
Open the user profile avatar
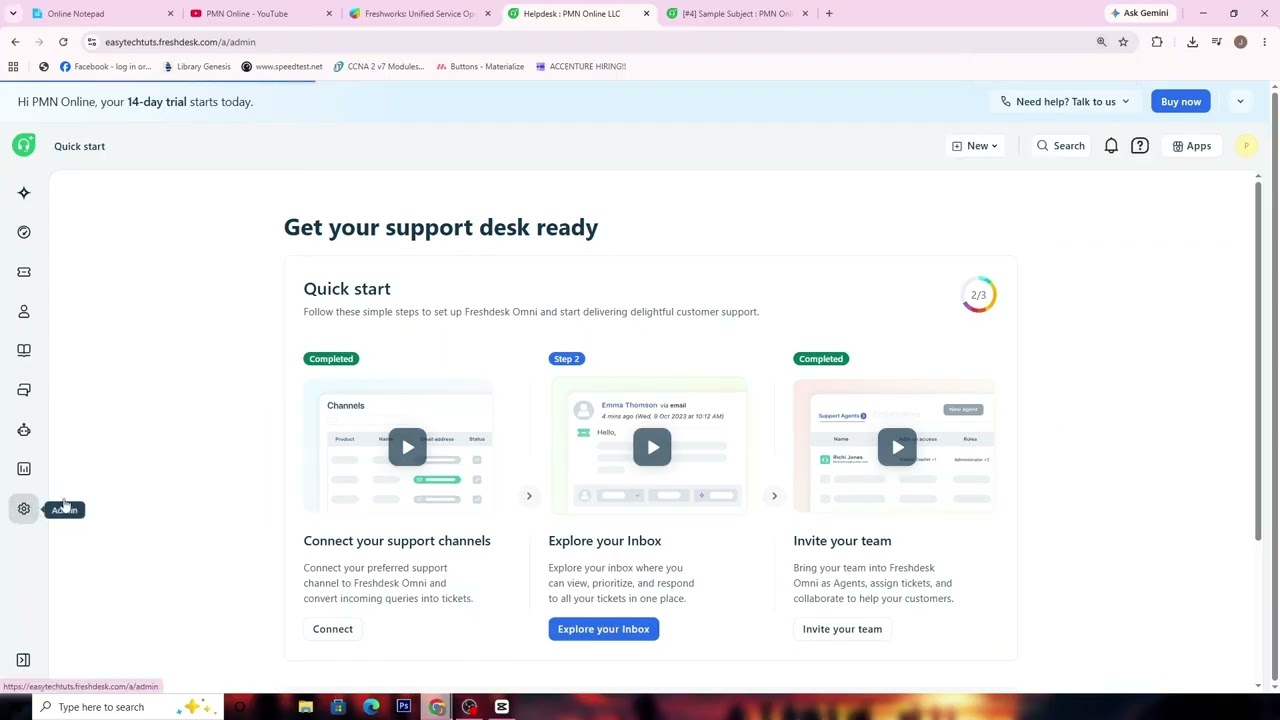point(1246,146)
